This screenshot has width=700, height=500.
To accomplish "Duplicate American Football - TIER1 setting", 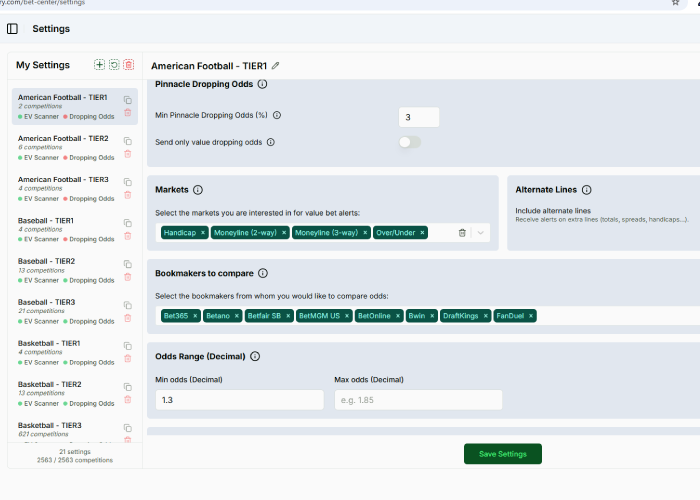I will click(x=128, y=100).
